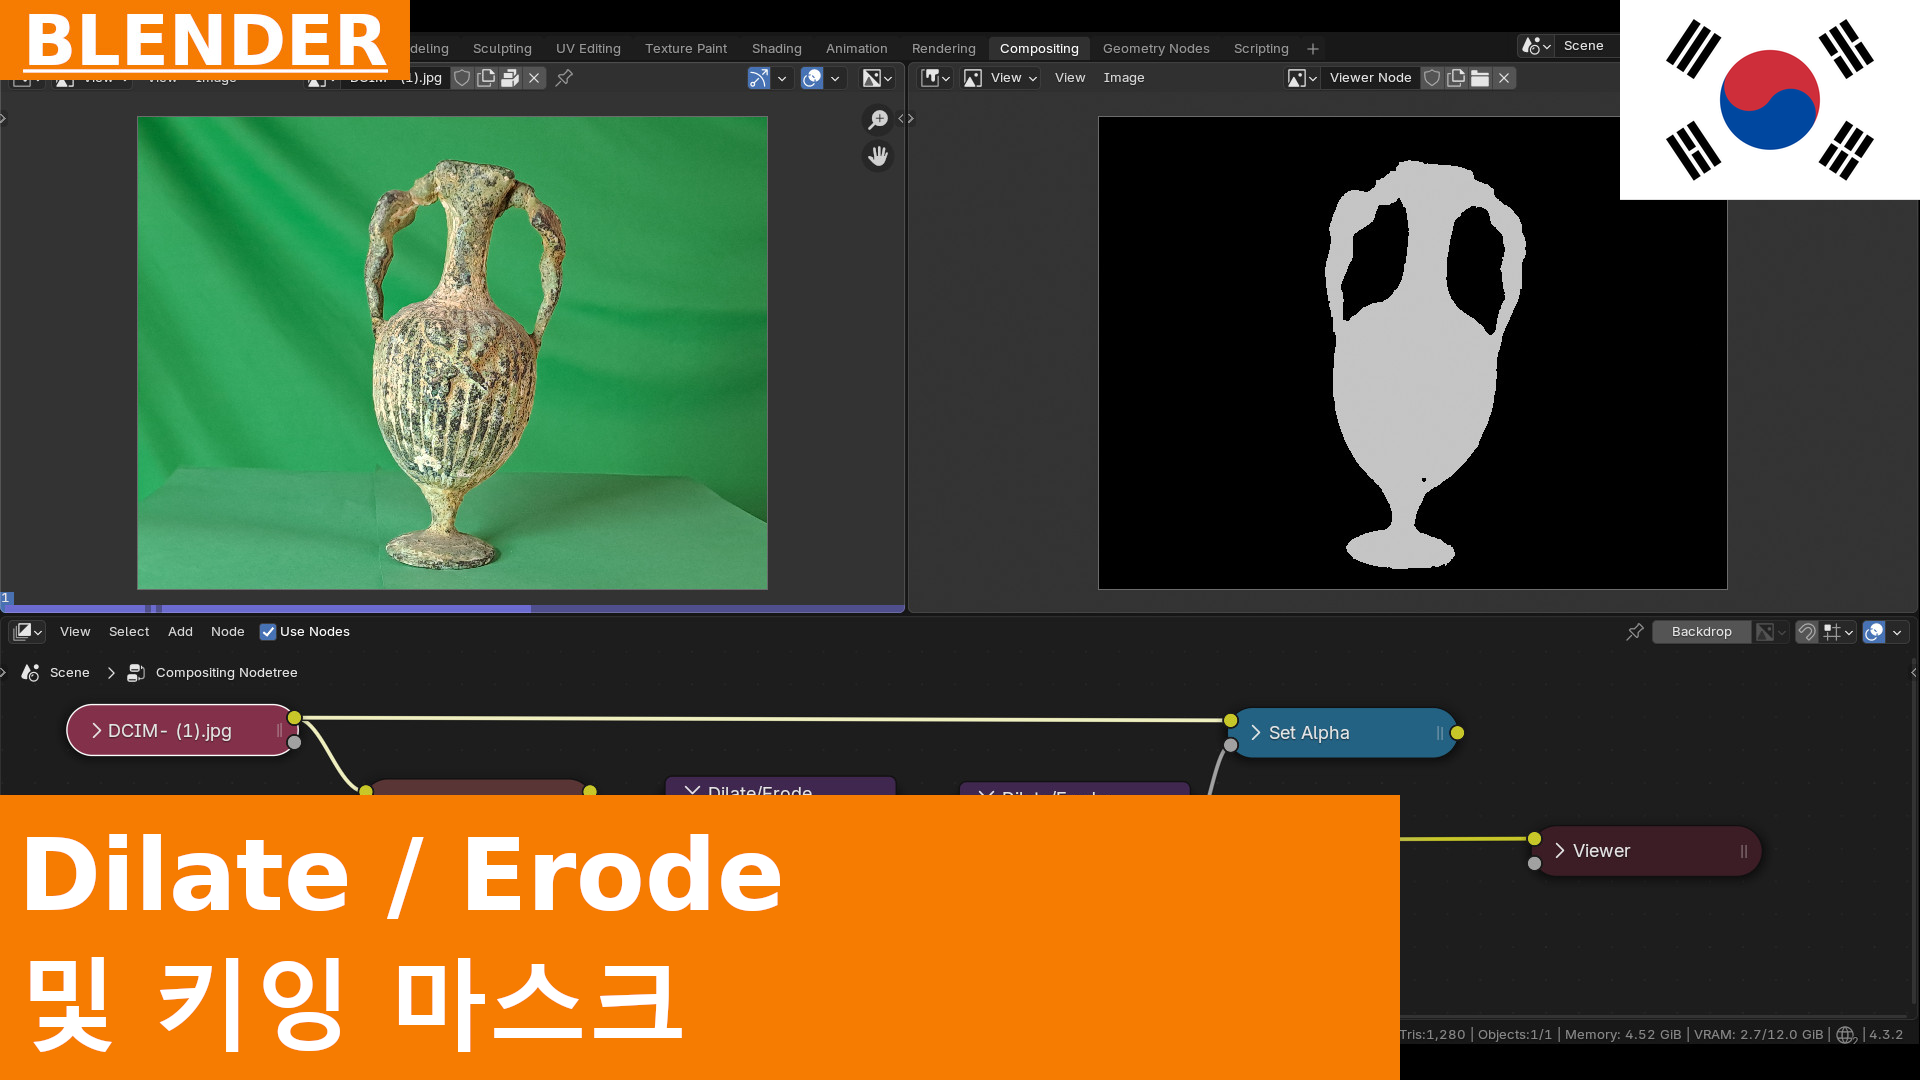Open image browse dropdown beside Viewer Node
The image size is (1920, 1080).
[x=1302, y=78]
